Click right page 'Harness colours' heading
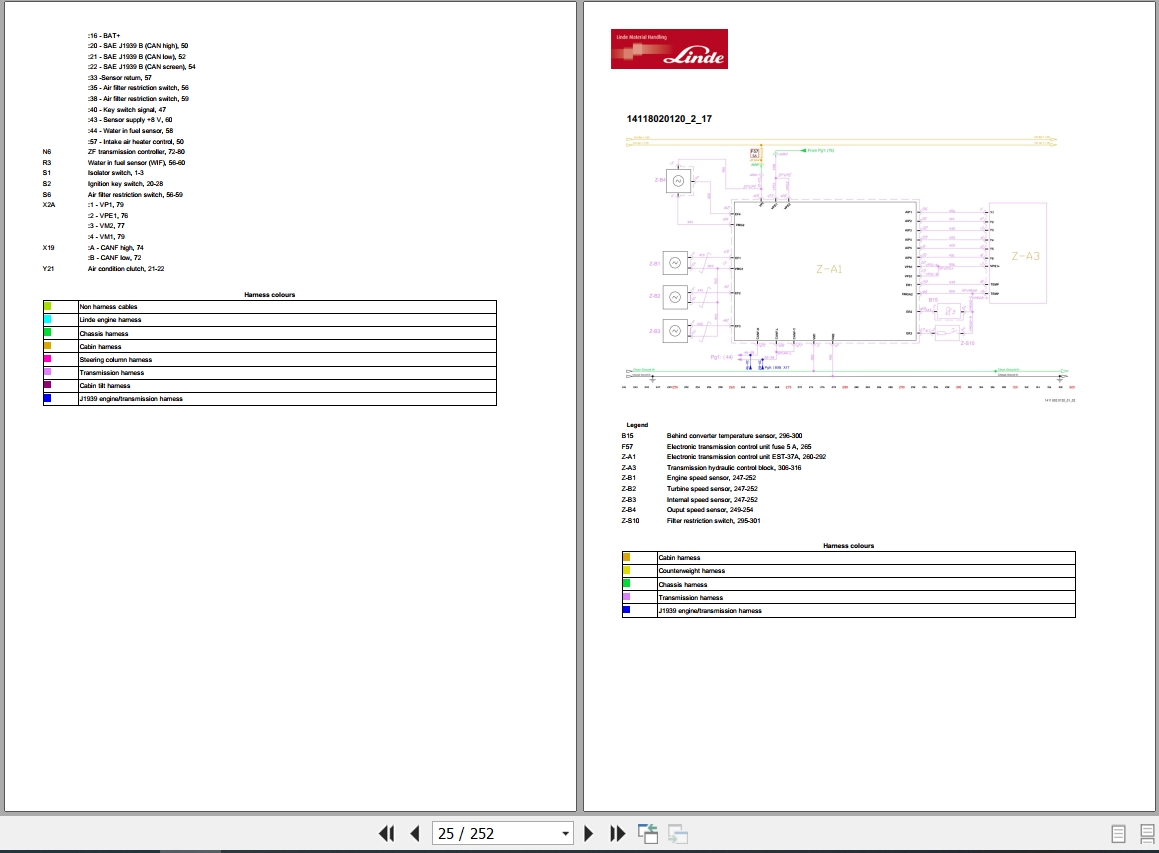 pyautogui.click(x=849, y=546)
